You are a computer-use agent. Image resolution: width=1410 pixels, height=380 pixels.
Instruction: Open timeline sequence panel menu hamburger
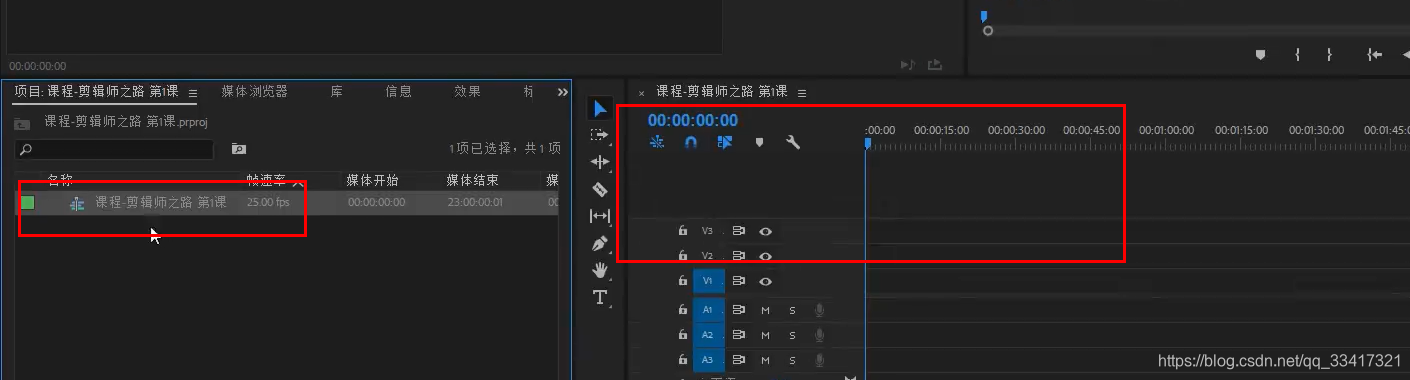coord(802,92)
